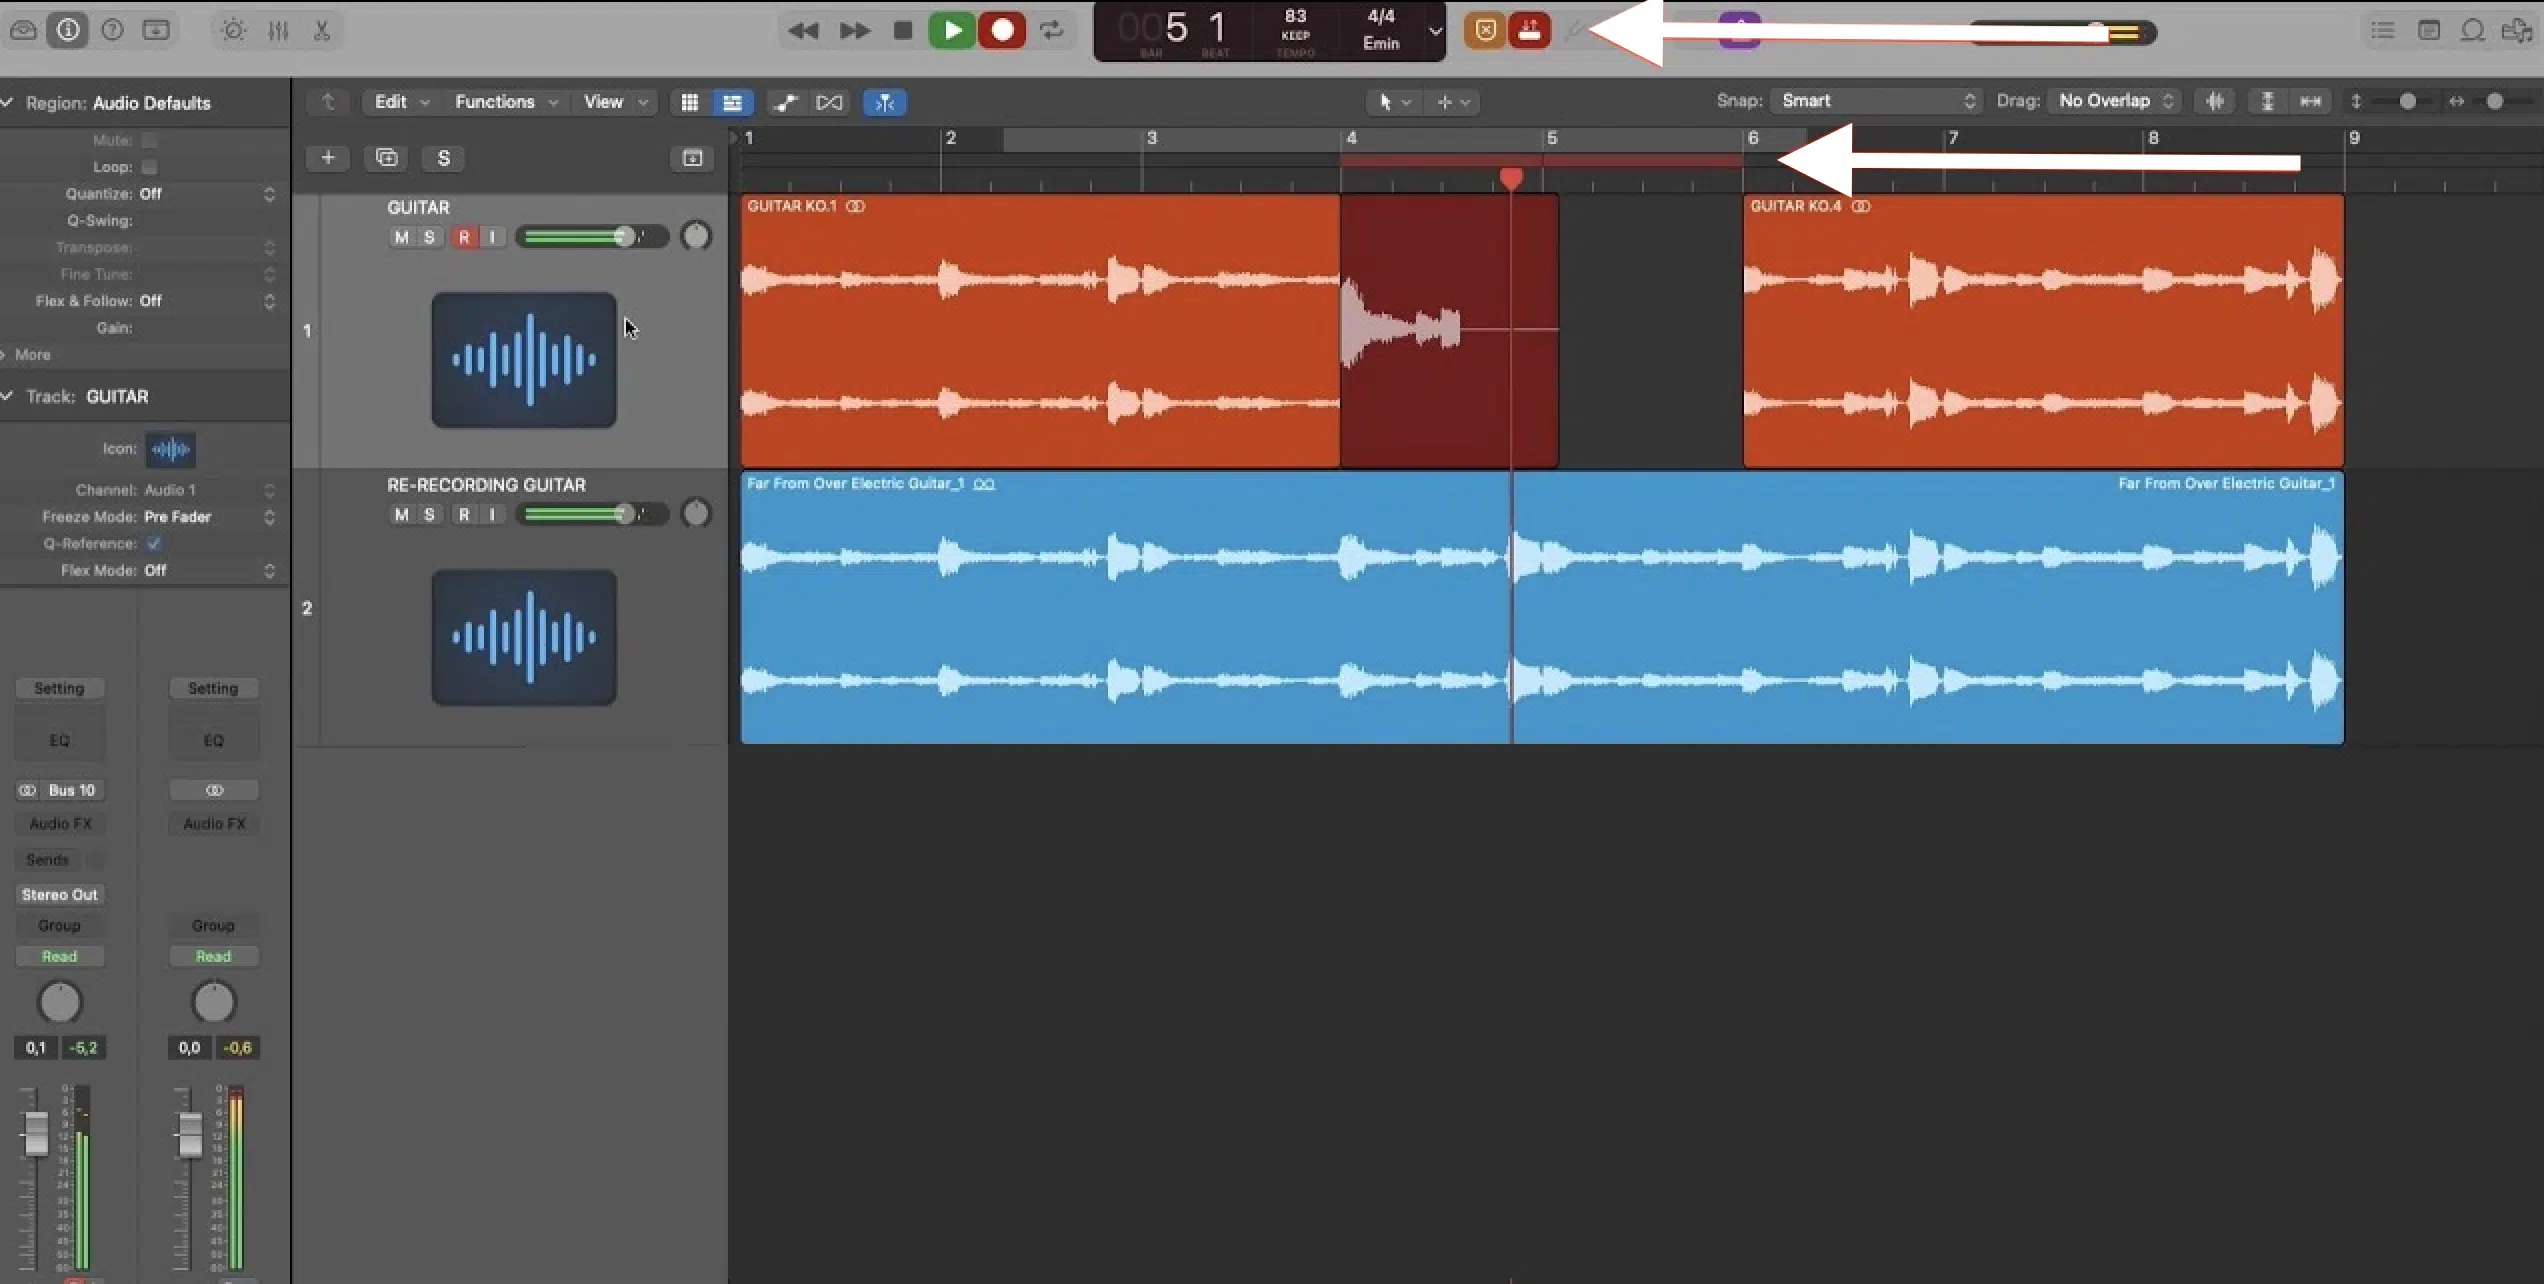Image resolution: width=2544 pixels, height=1284 pixels.
Task: Open the Mixer button
Action: tap(278, 30)
